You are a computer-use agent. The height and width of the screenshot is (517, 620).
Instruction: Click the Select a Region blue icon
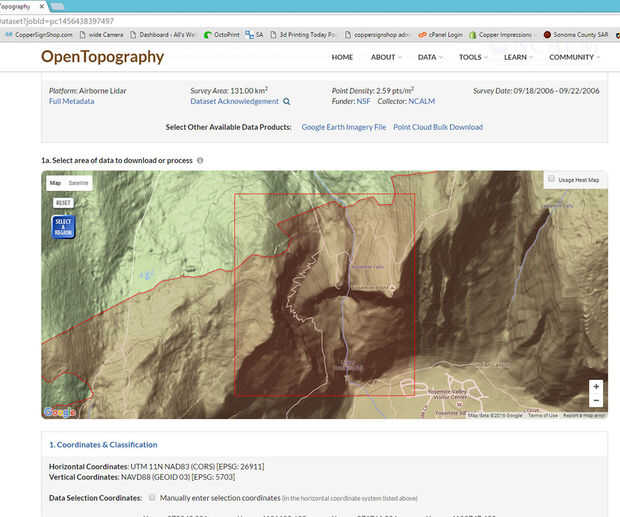click(x=63, y=227)
